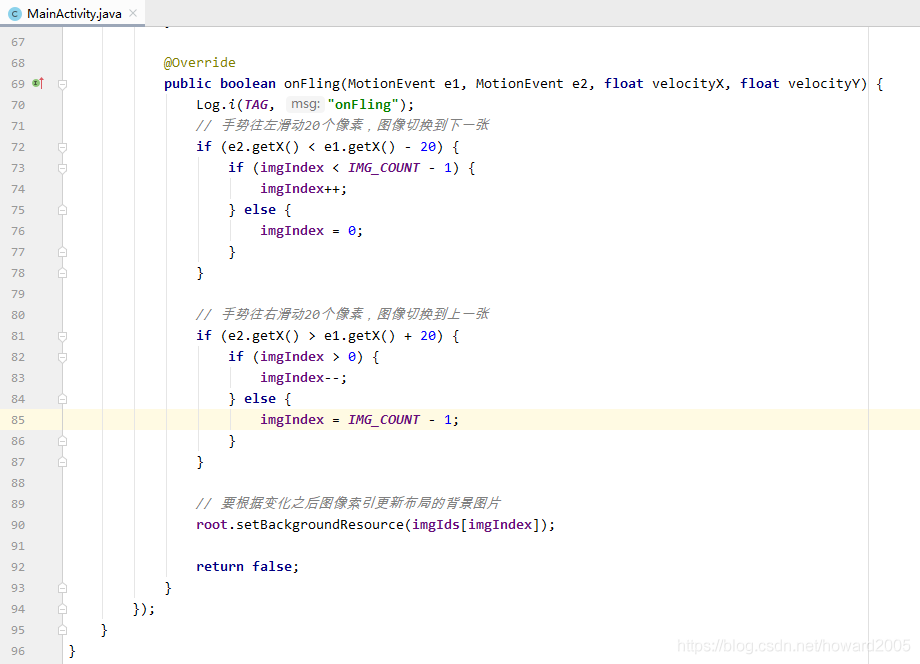This screenshot has width=920, height=664.
Task: Click the @Override annotation
Action: (x=199, y=63)
